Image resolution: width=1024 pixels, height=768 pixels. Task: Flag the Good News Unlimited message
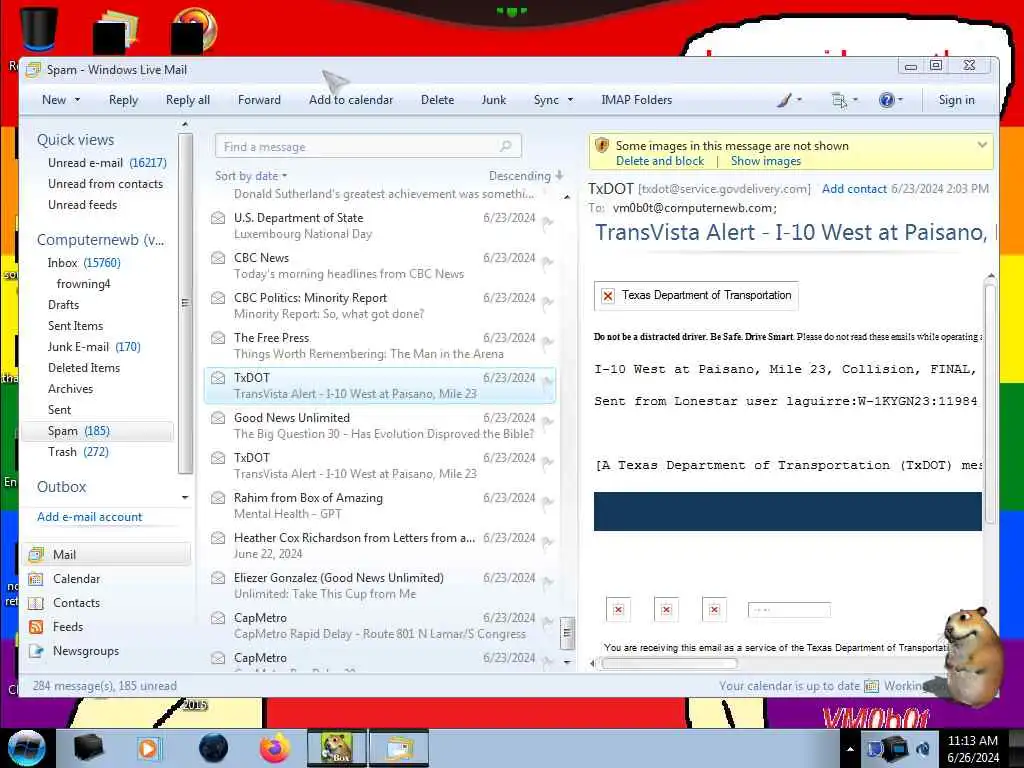[x=548, y=423]
